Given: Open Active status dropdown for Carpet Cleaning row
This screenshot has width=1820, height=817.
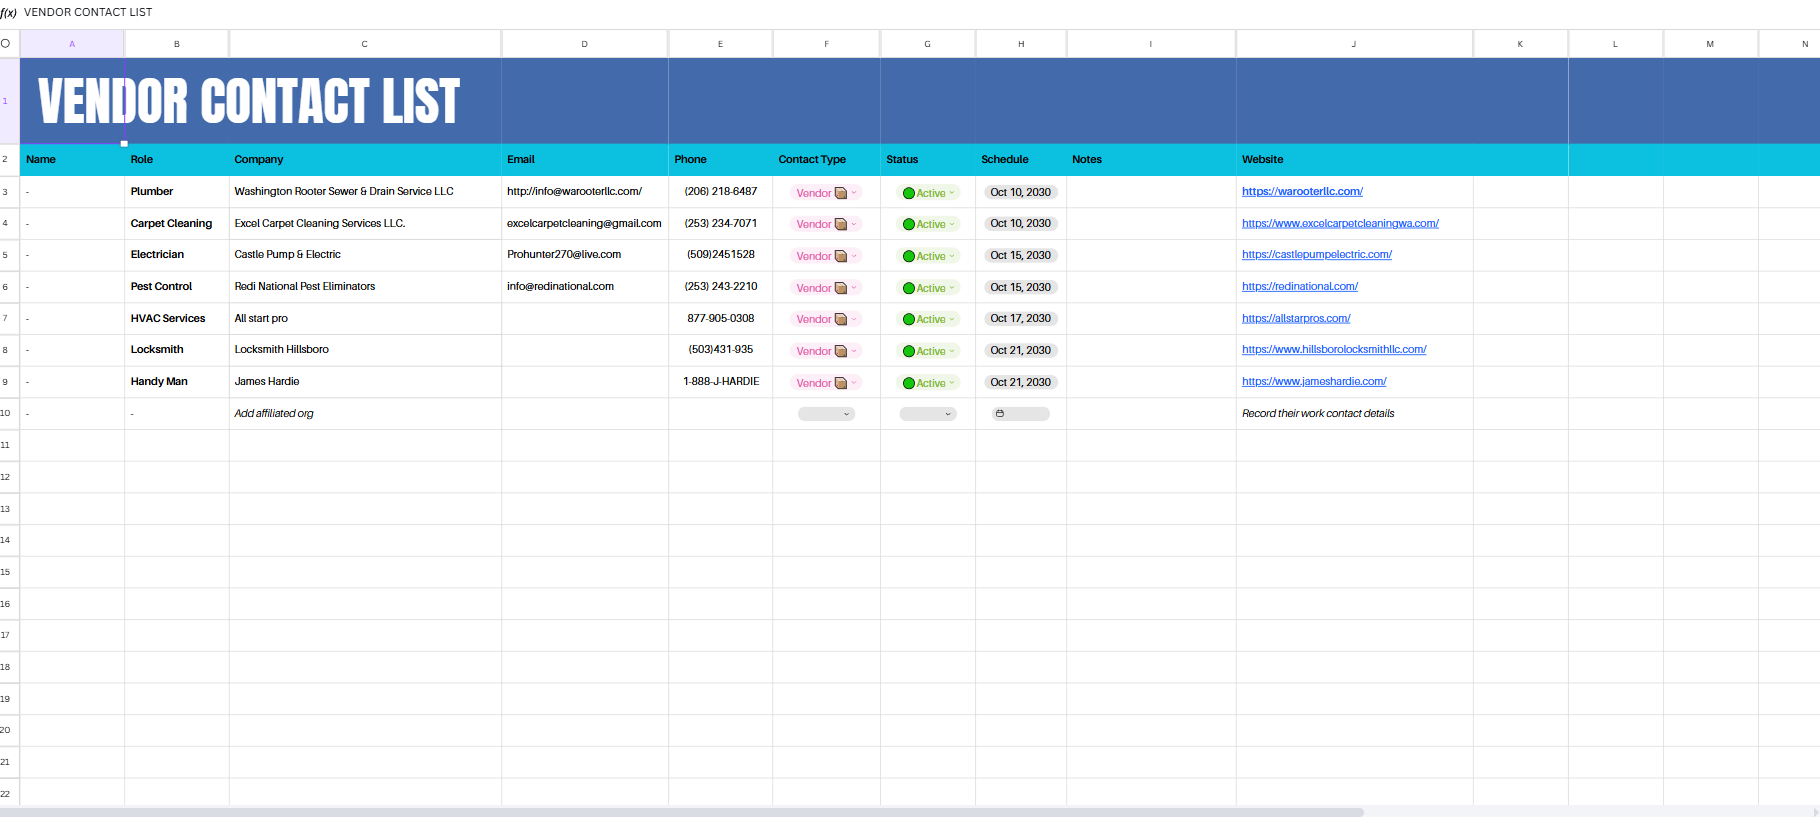Looking at the screenshot, I should (x=929, y=224).
